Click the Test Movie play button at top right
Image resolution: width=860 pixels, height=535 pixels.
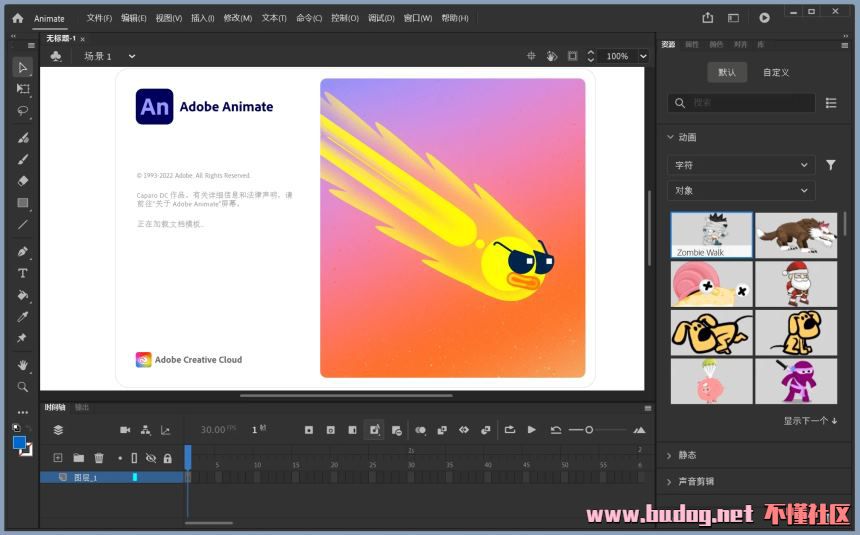(764, 18)
